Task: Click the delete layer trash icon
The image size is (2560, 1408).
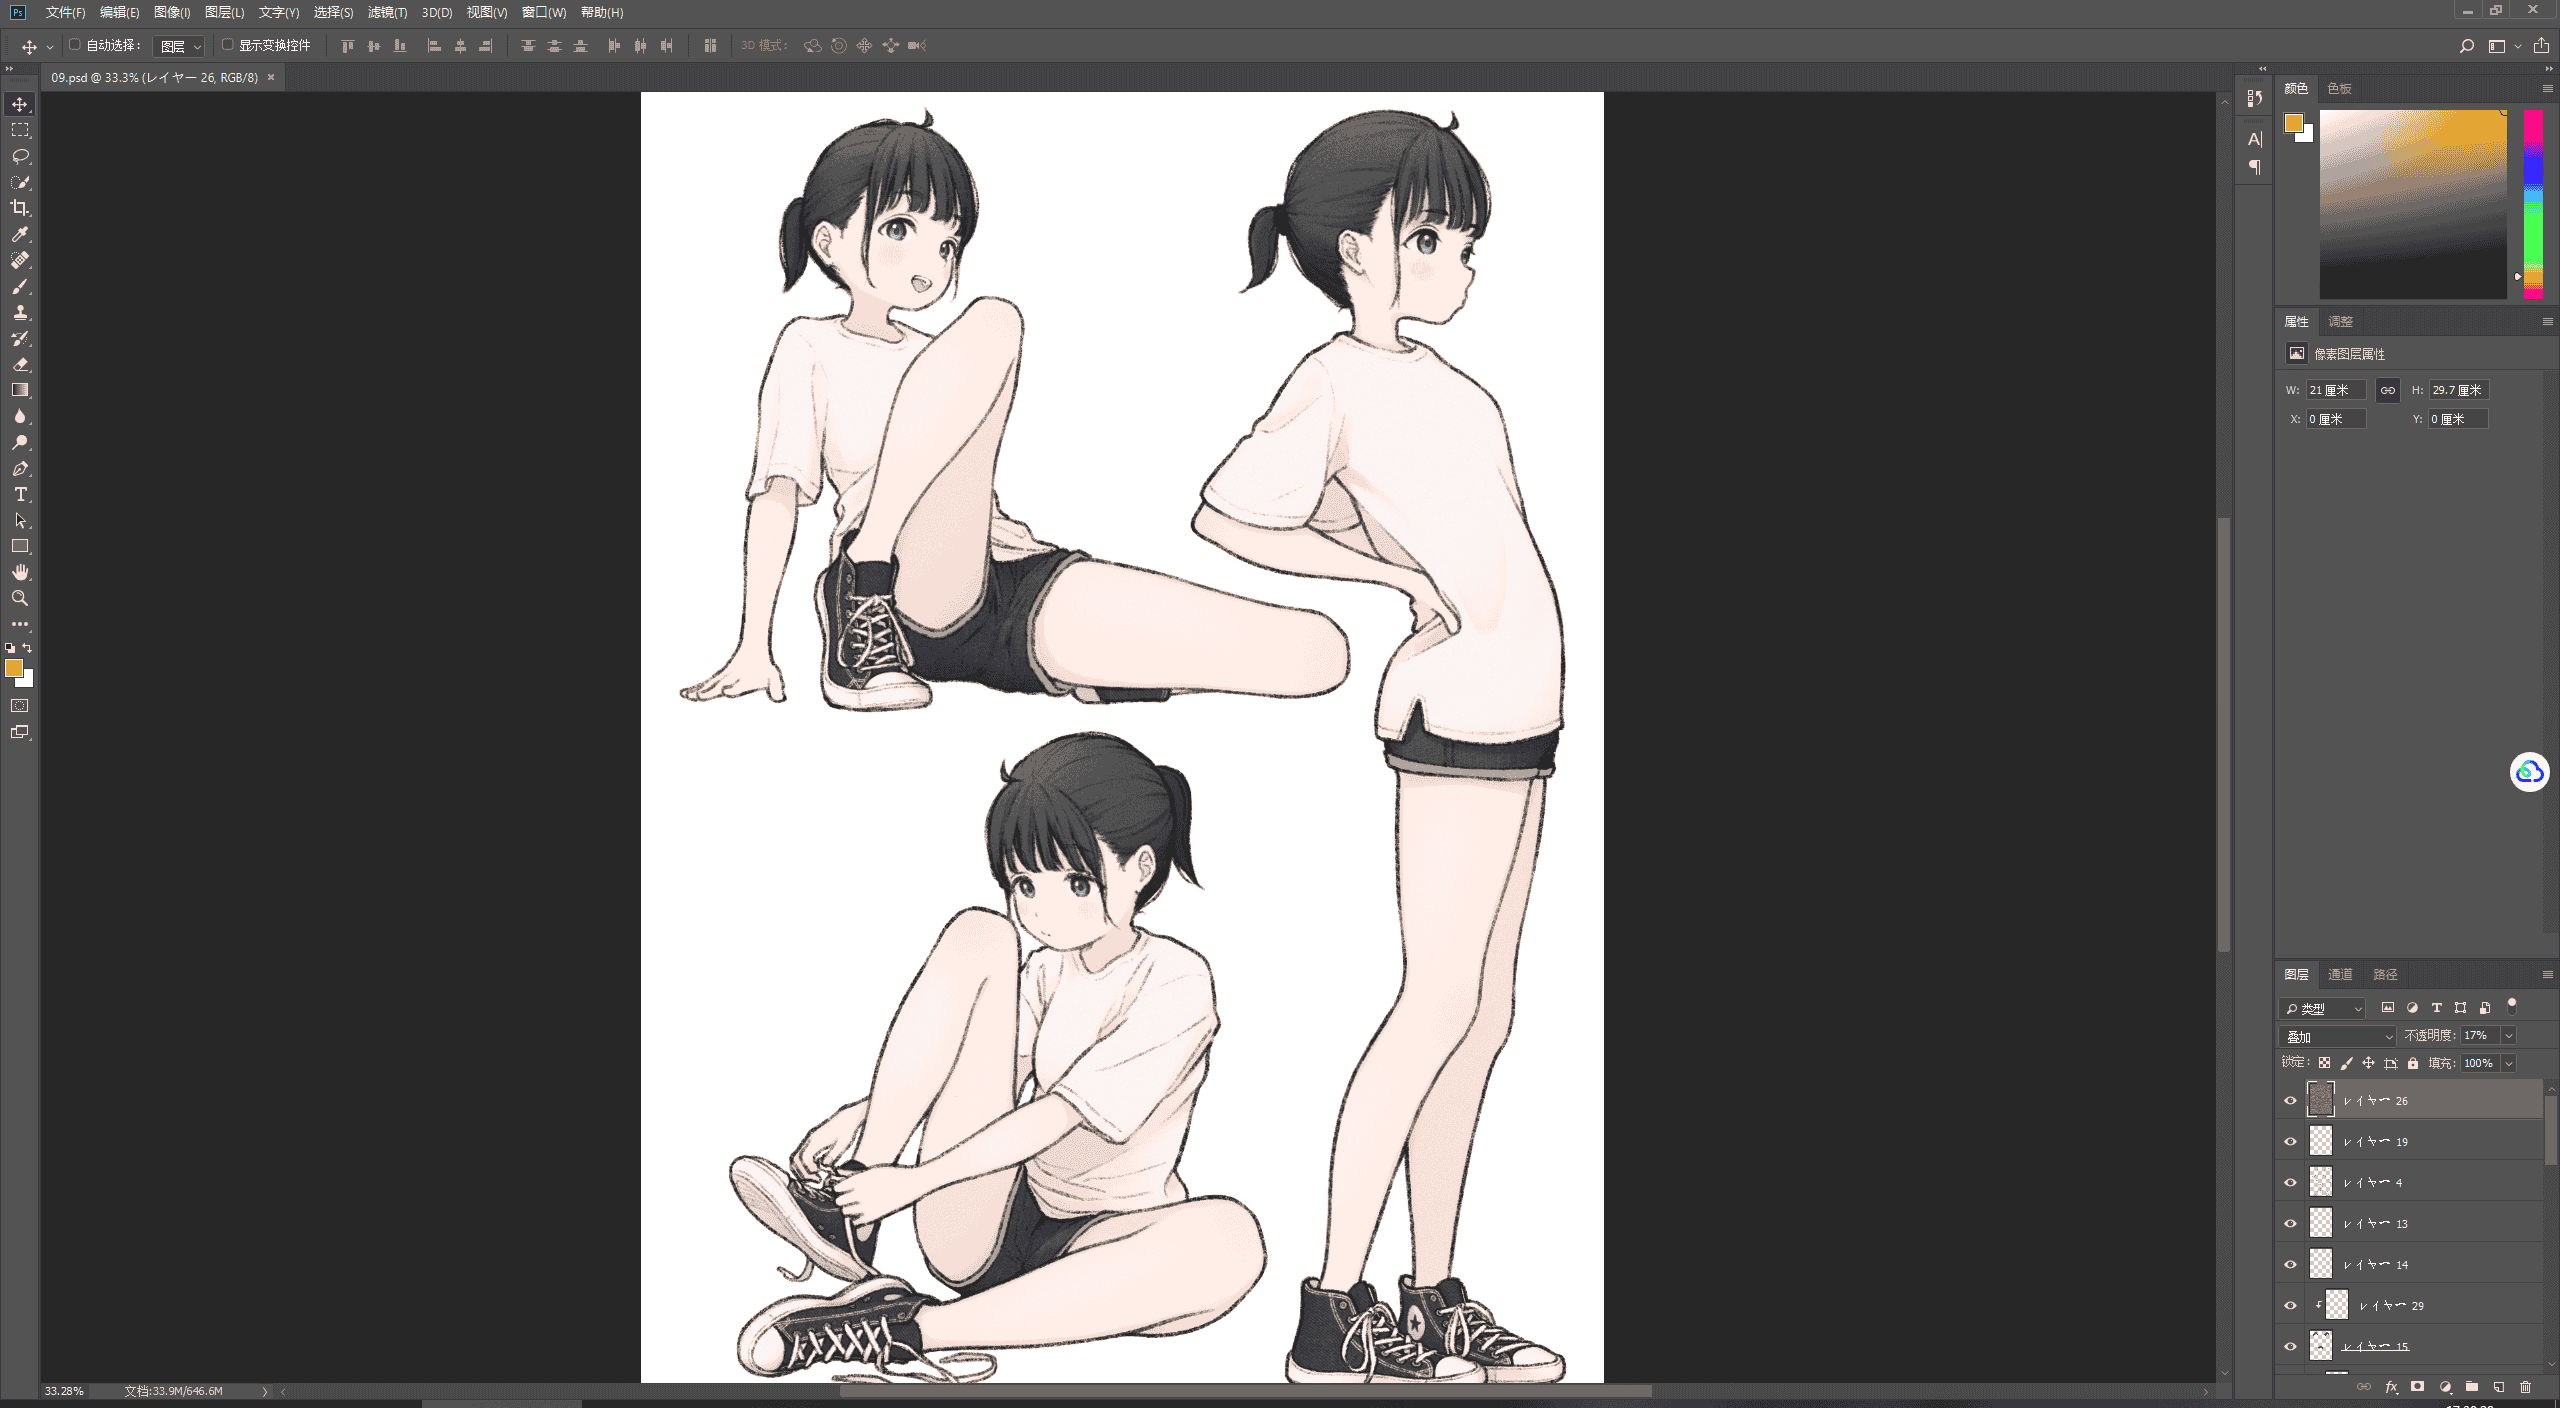Action: coord(2525,1387)
